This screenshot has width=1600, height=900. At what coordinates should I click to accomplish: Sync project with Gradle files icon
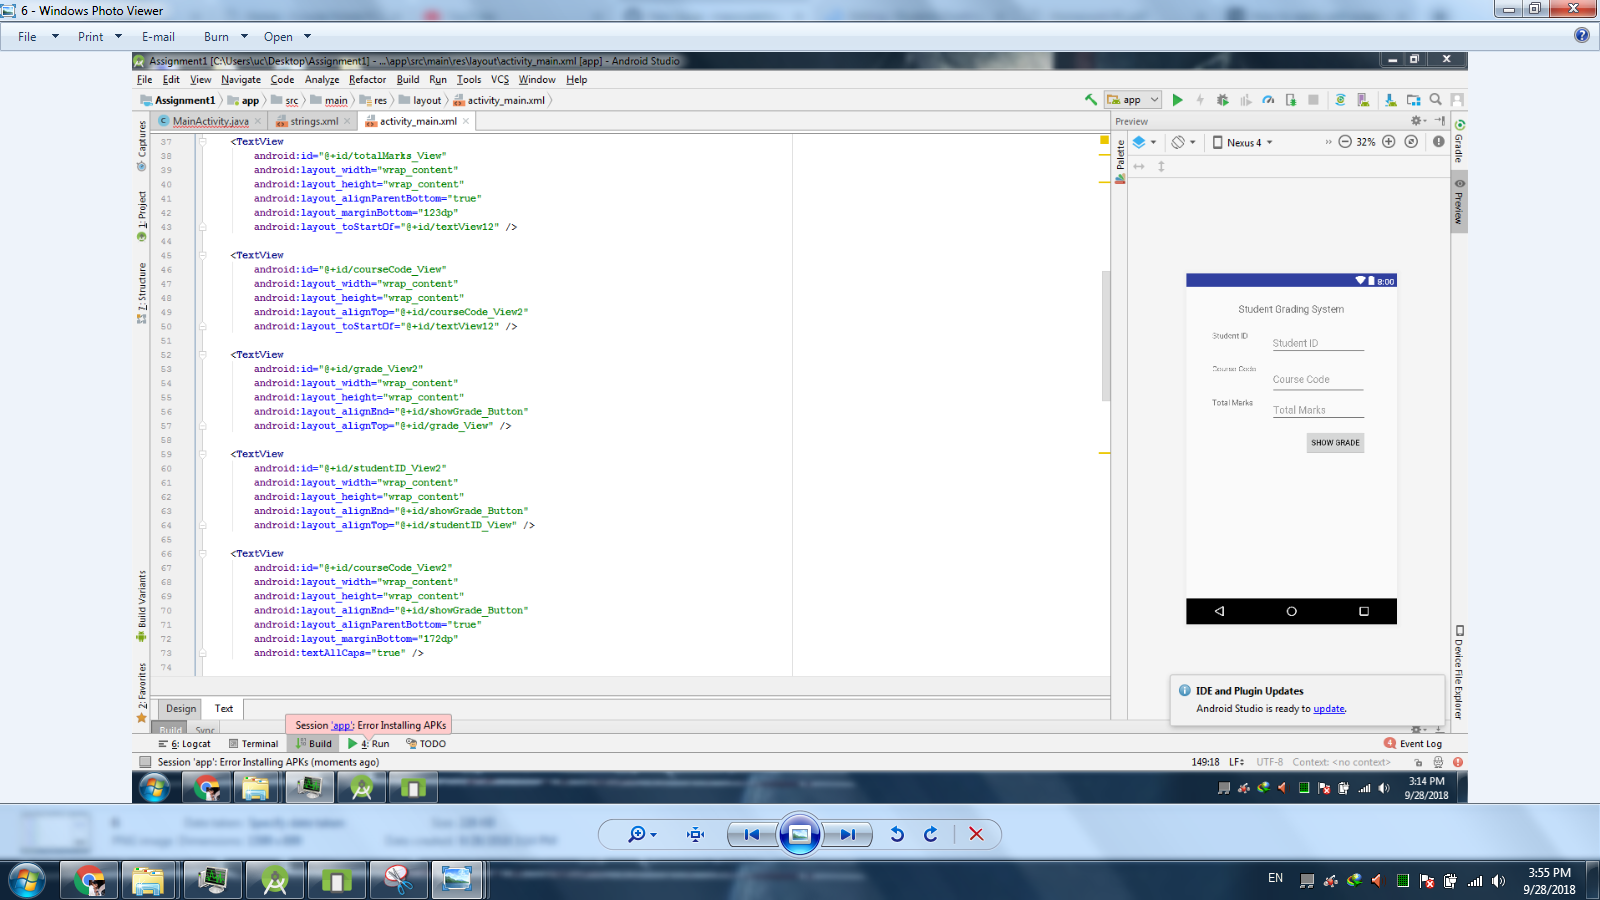1340,100
